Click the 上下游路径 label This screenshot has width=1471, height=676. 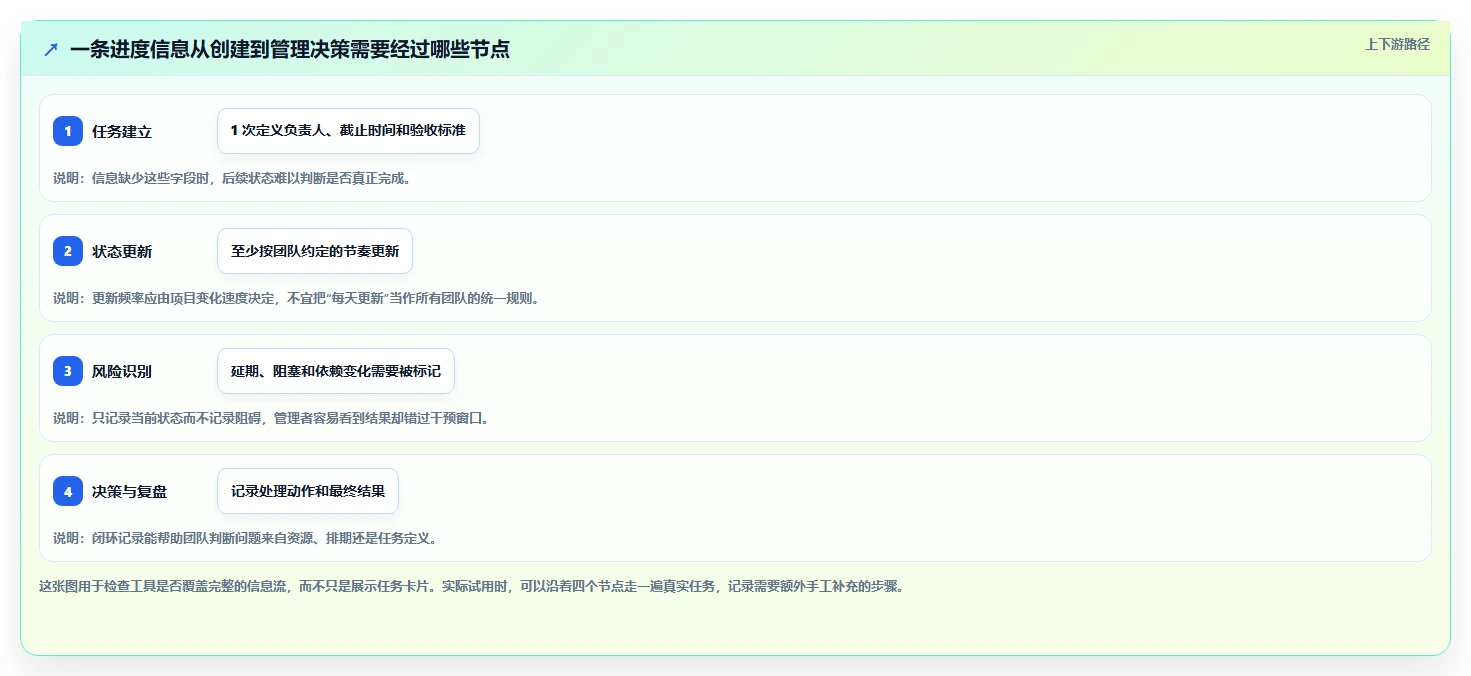[1397, 44]
